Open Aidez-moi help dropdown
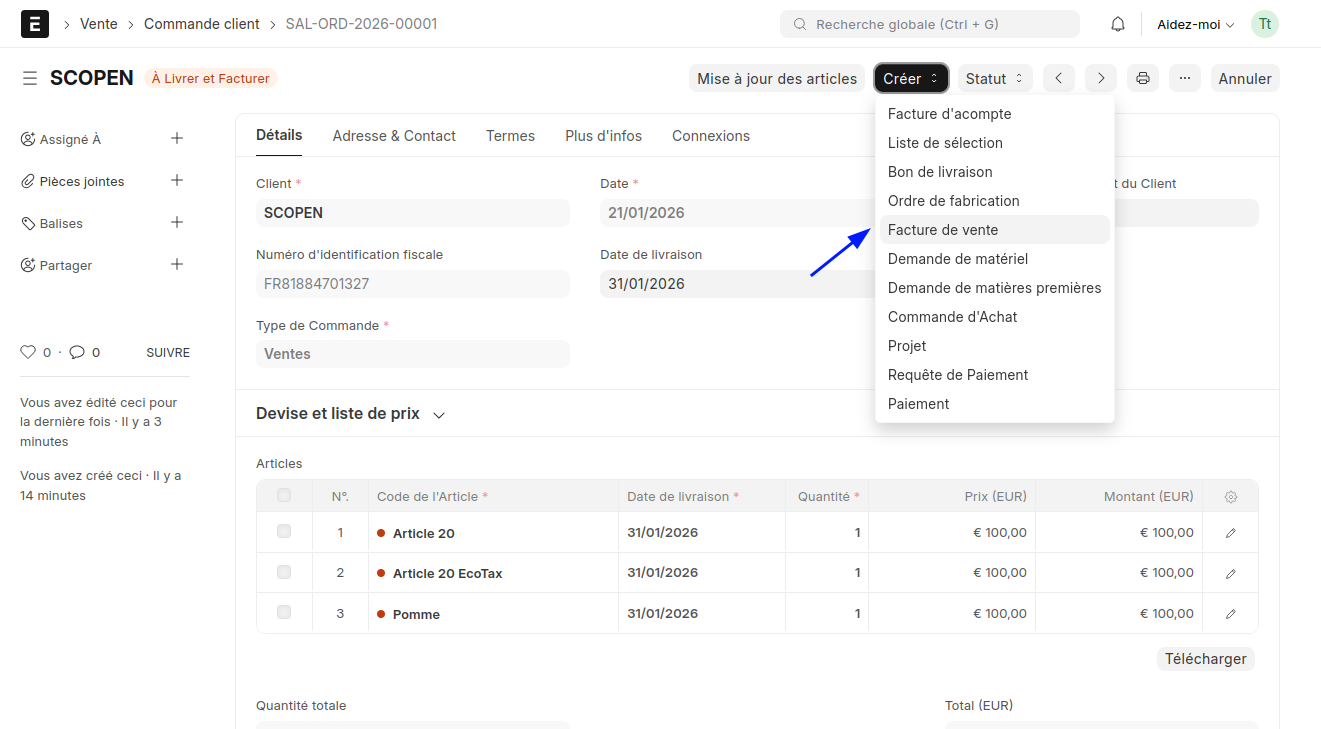 coord(1196,24)
